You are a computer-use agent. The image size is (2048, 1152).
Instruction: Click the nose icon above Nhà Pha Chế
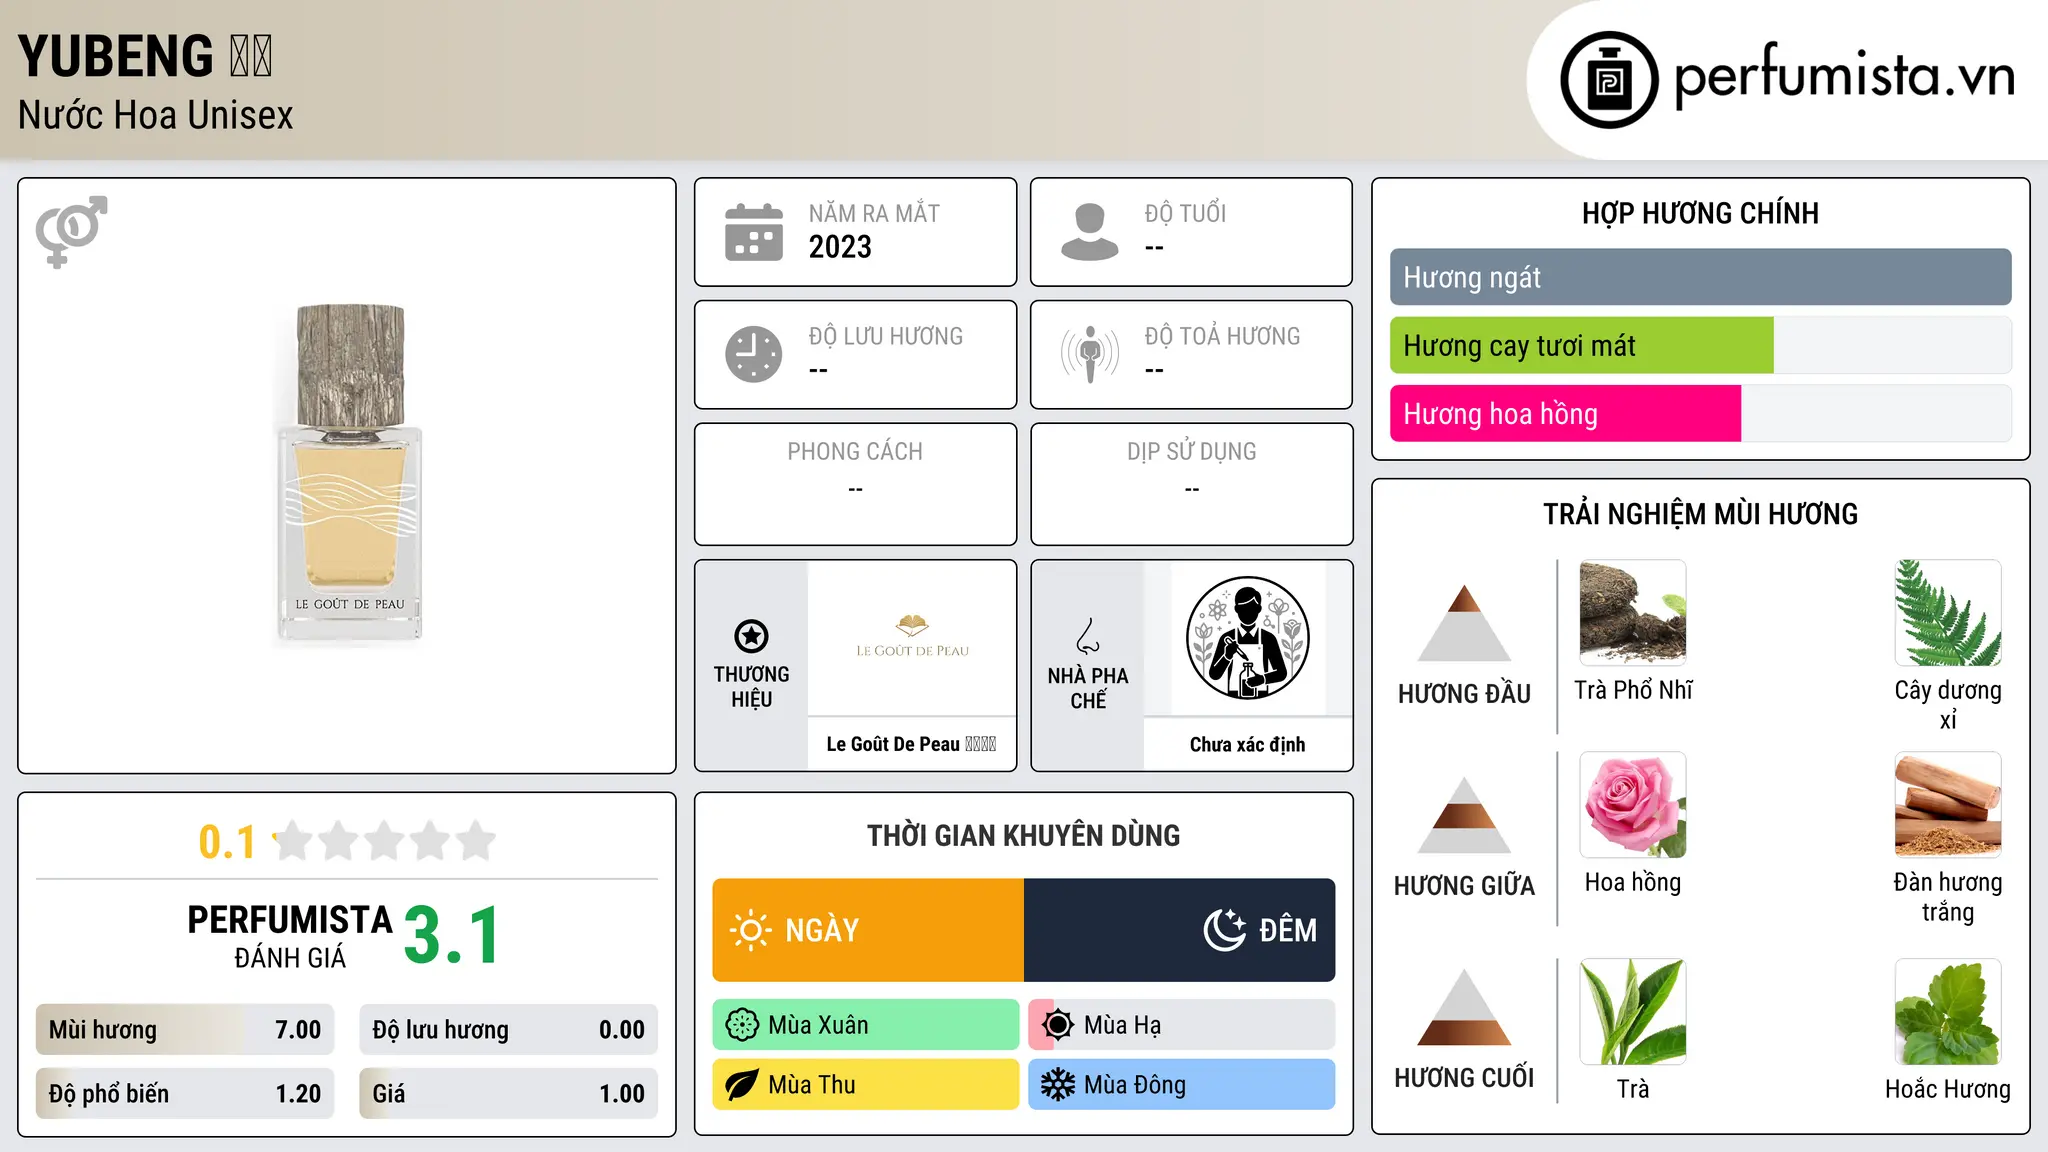[1088, 636]
